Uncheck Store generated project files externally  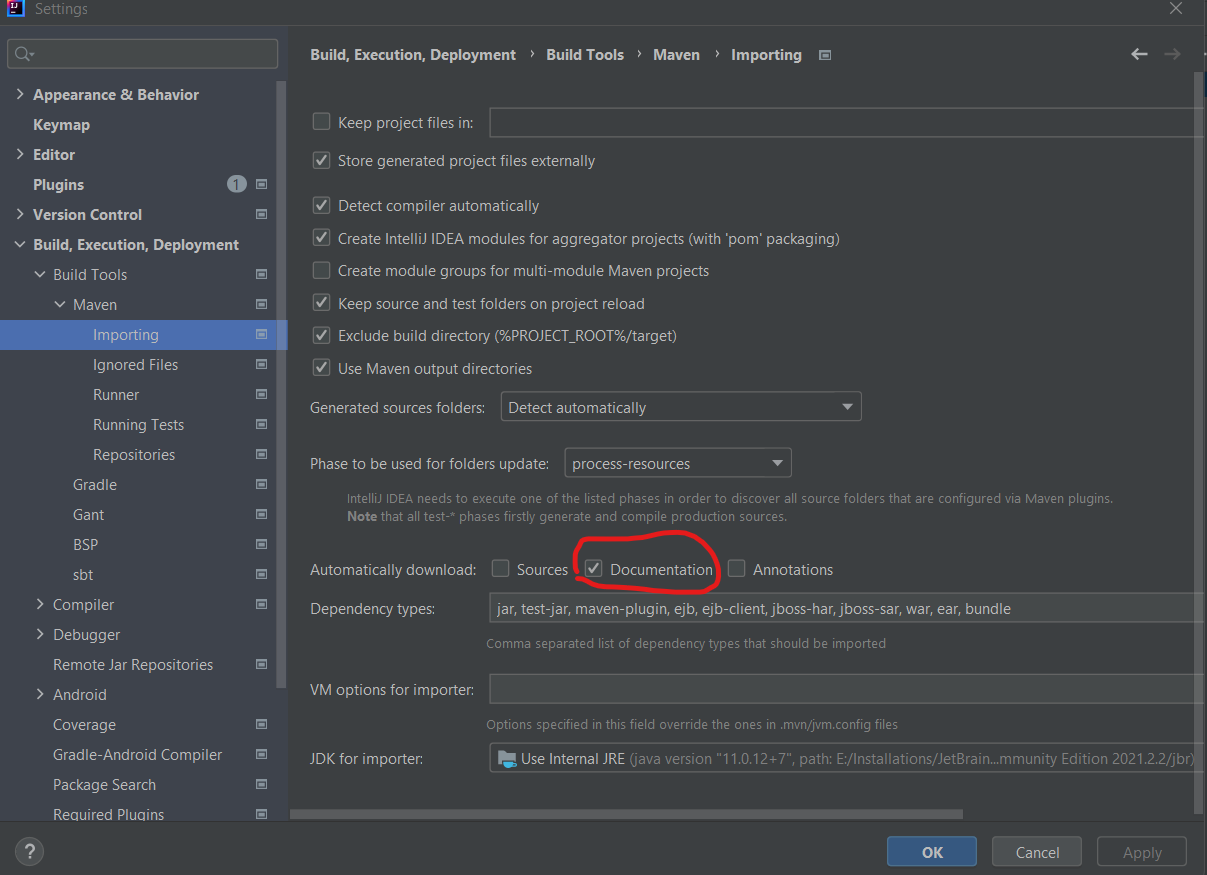[x=321, y=160]
